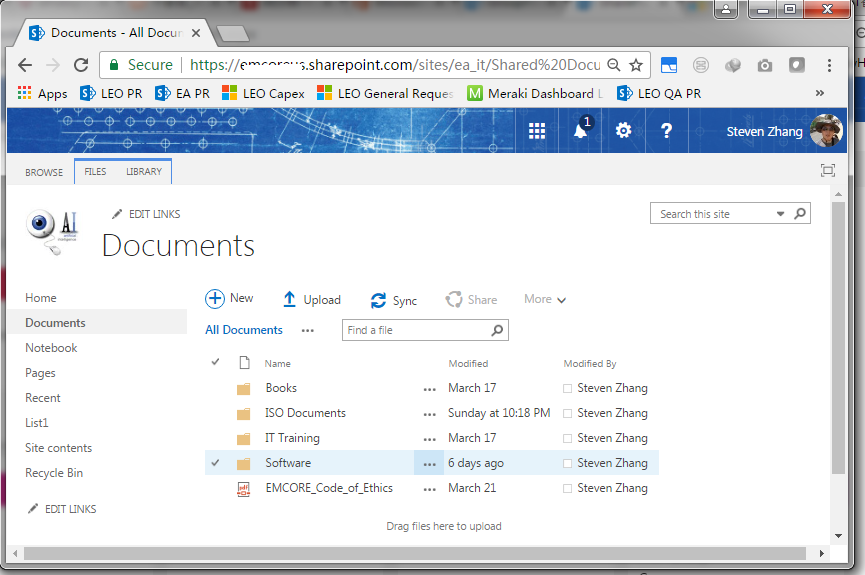Click the Upload arrow icon
Screen dimensions: 865x575
click(x=289, y=299)
